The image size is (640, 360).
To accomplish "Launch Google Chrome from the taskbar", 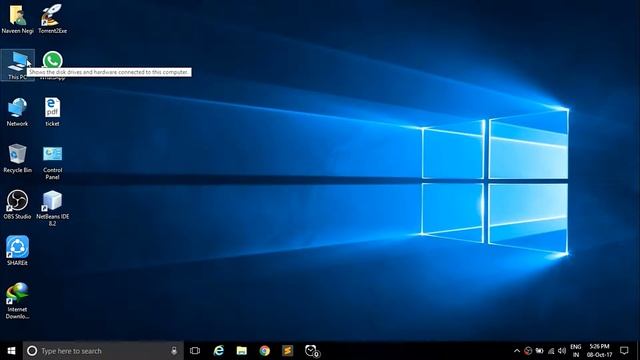I will (x=264, y=351).
